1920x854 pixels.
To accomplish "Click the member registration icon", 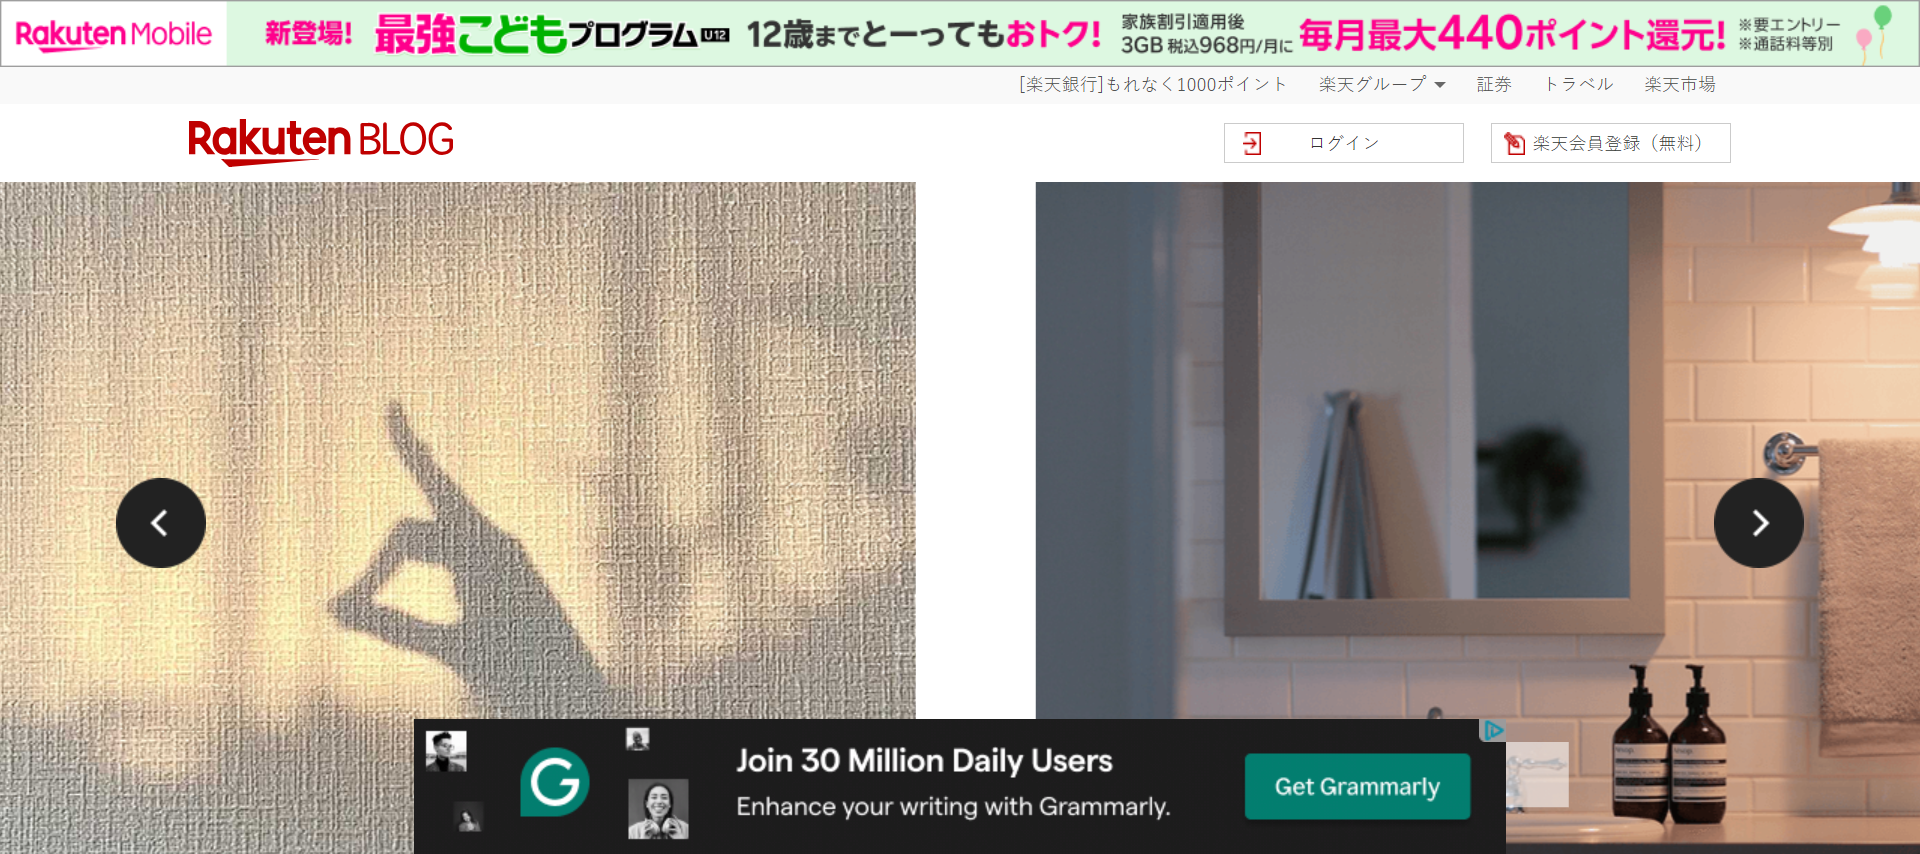I will 1515,144.
